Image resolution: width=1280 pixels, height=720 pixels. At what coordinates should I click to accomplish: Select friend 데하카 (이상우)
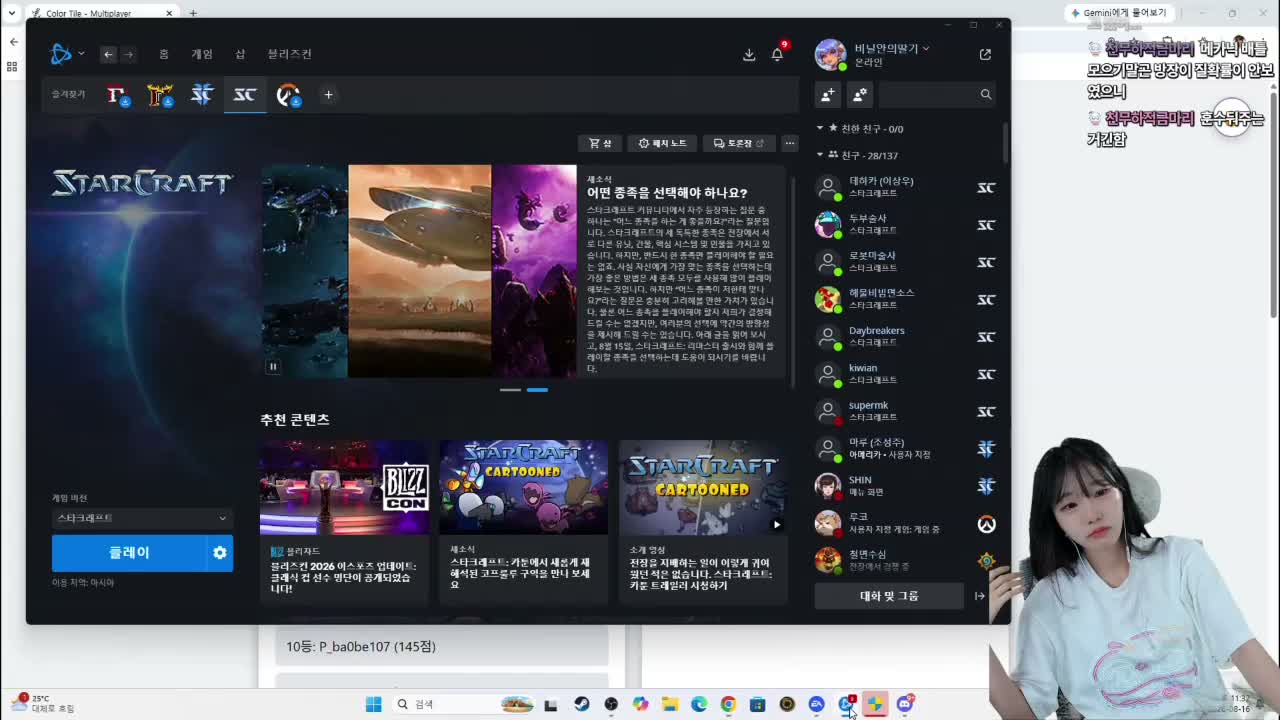(x=905, y=187)
